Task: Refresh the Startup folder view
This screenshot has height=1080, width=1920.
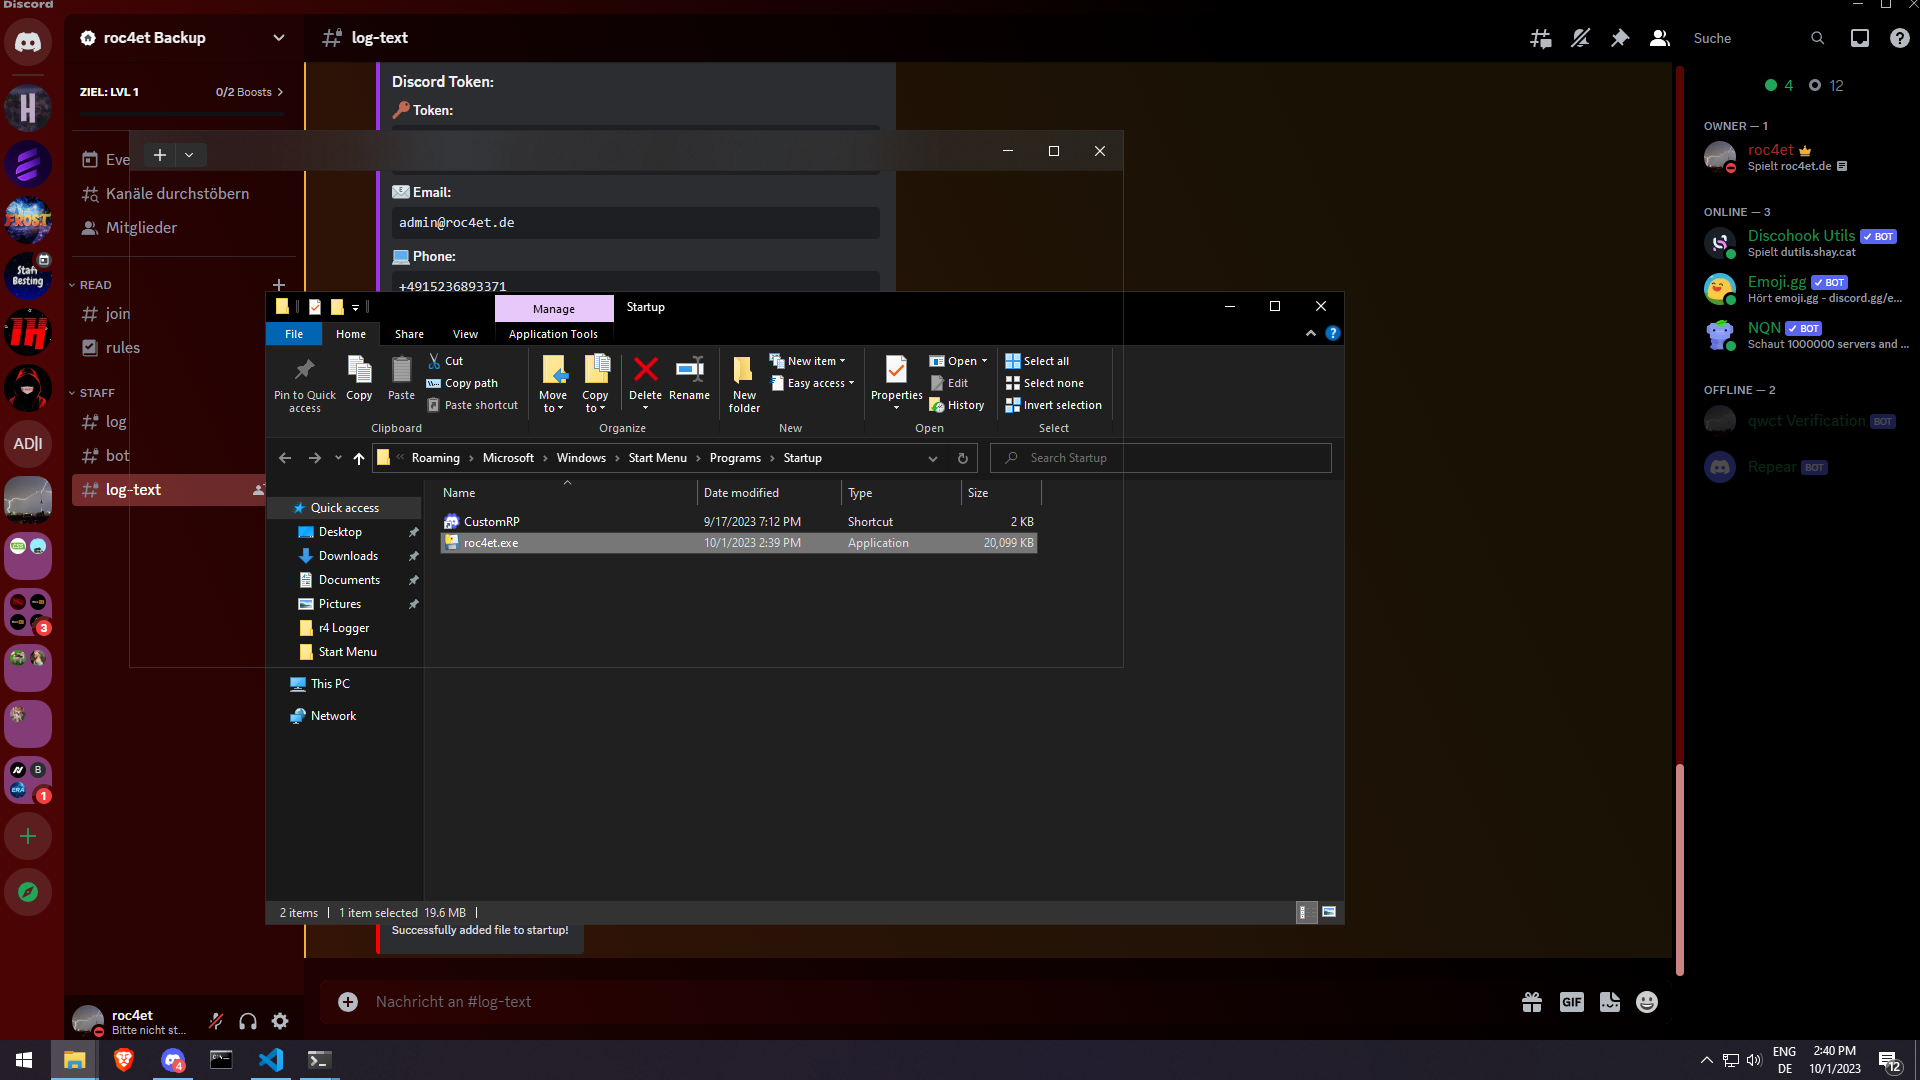Action: 963,458
